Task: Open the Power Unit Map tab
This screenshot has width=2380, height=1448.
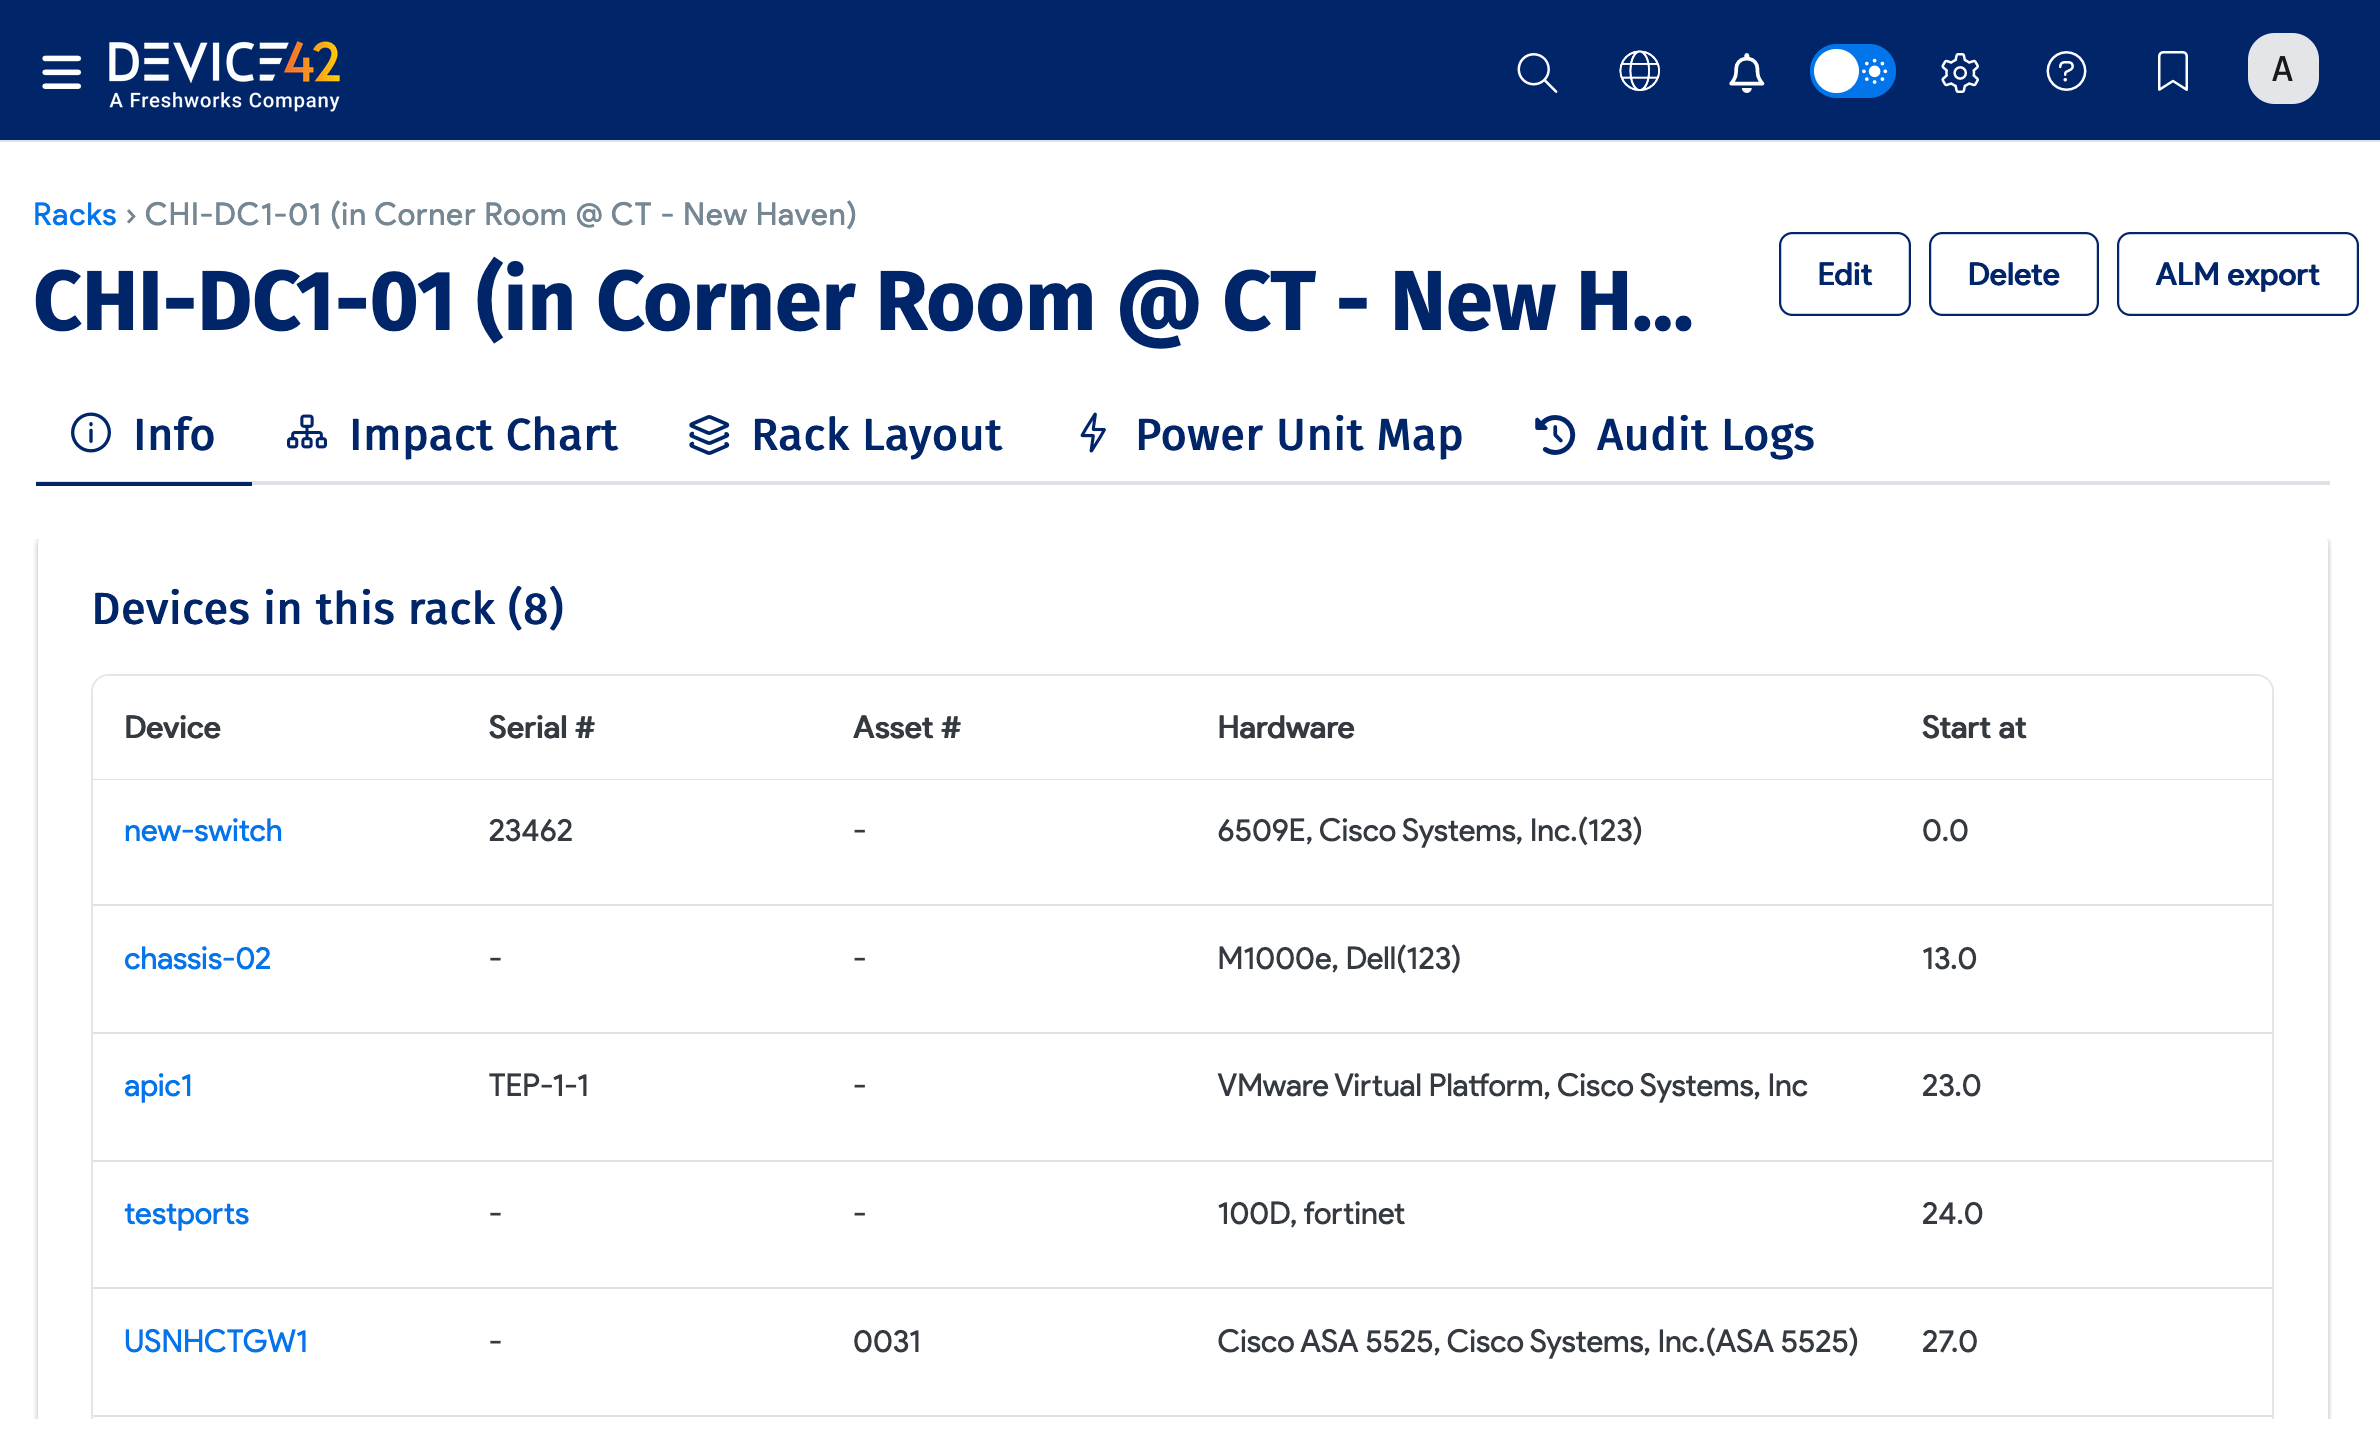Action: point(1270,435)
